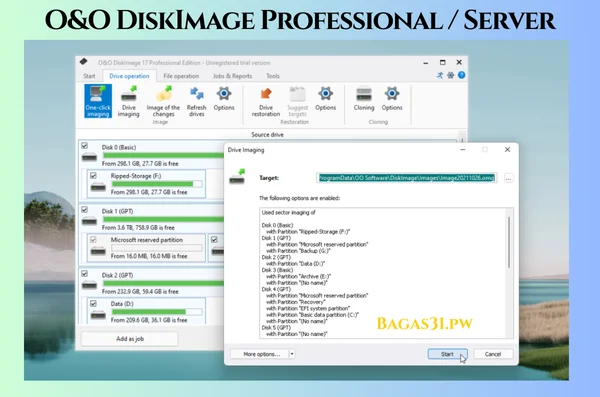Click 'Disk 4 (GPT)' line in options list
Screen dimensions: 600x397
click(276, 289)
